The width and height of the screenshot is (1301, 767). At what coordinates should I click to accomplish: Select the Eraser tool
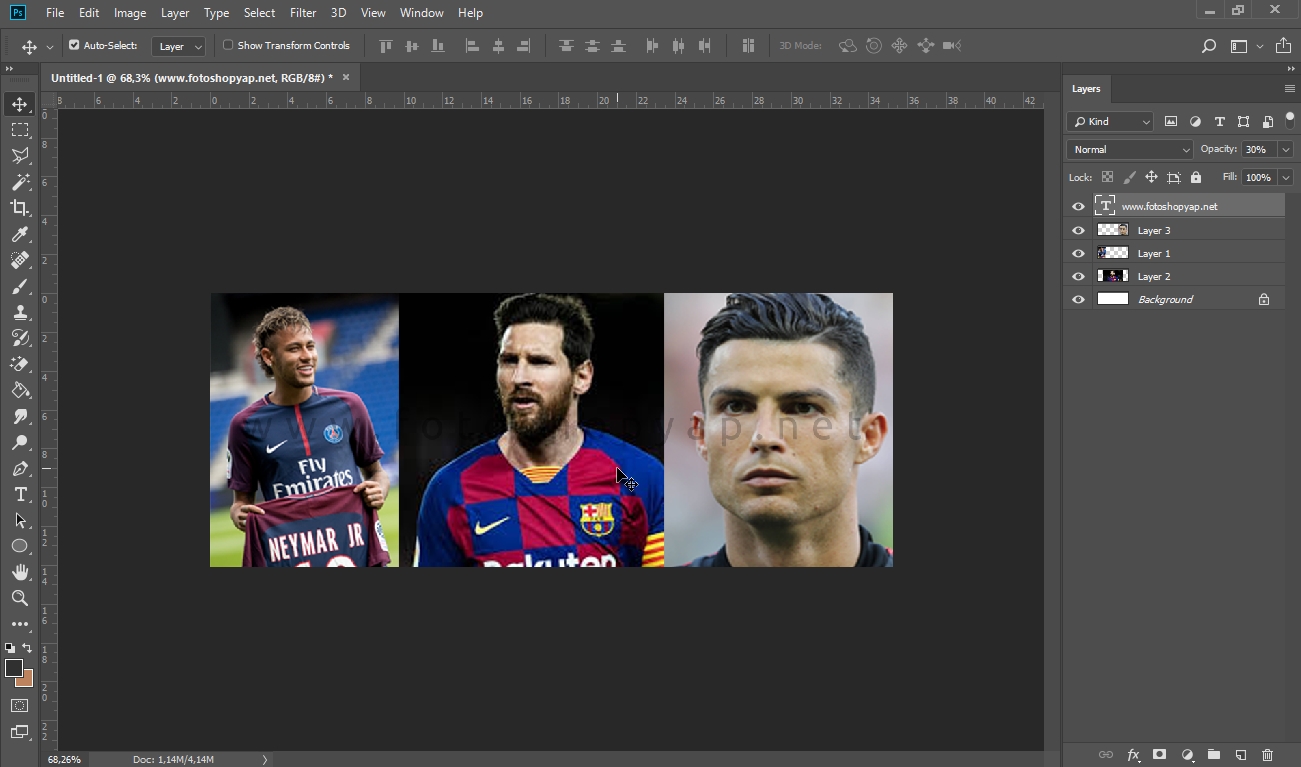[20, 364]
